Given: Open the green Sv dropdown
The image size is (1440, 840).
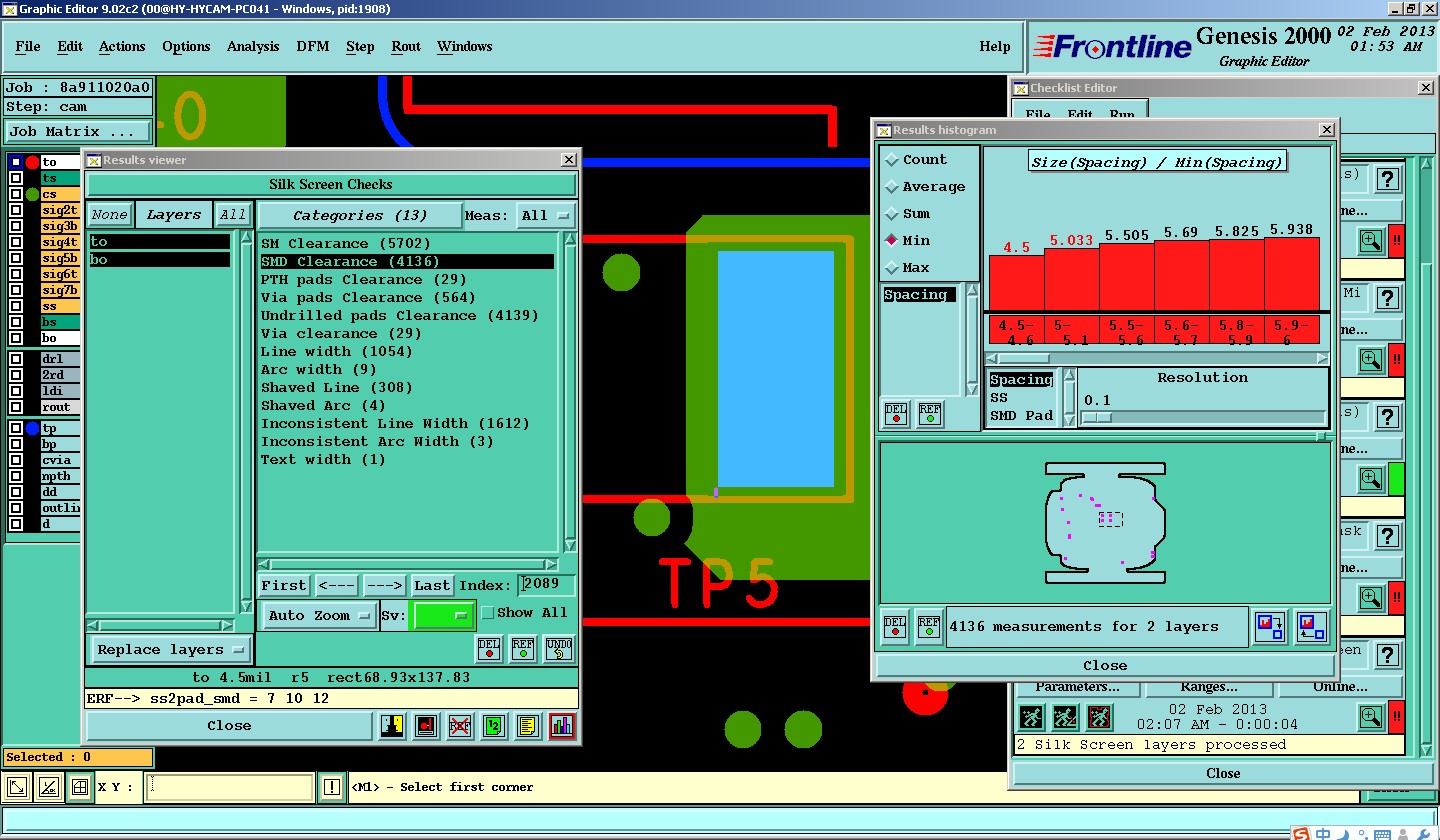Looking at the screenshot, I should (445, 616).
